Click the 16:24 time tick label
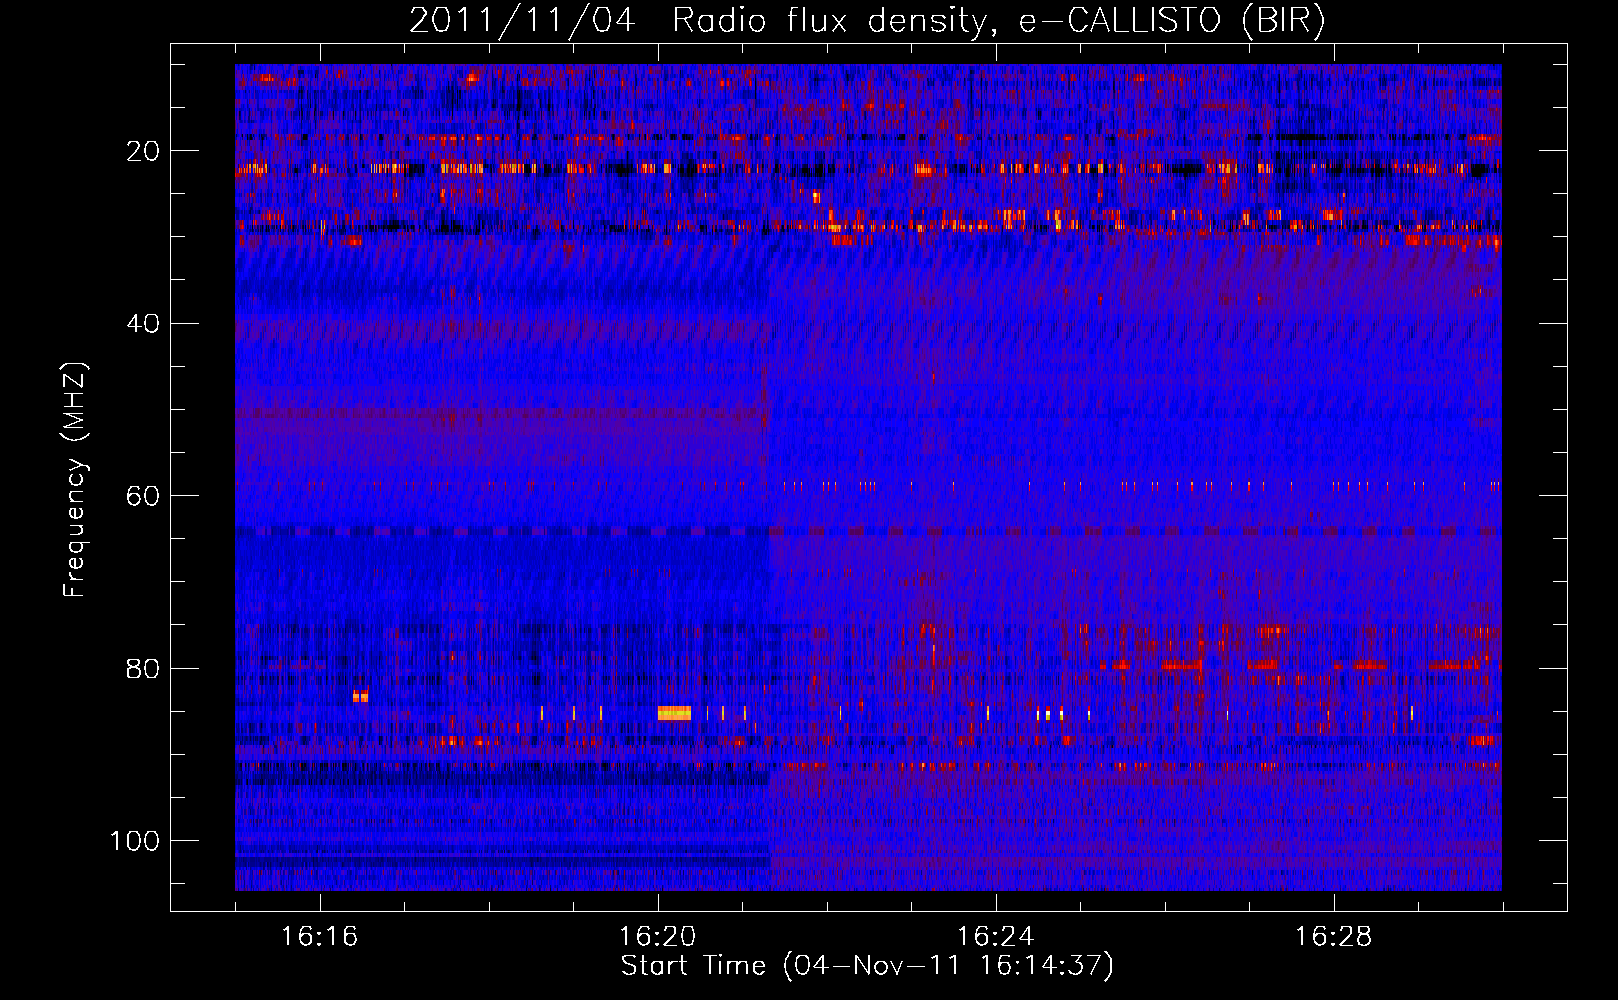The image size is (1618, 1000). pyautogui.click(x=996, y=937)
